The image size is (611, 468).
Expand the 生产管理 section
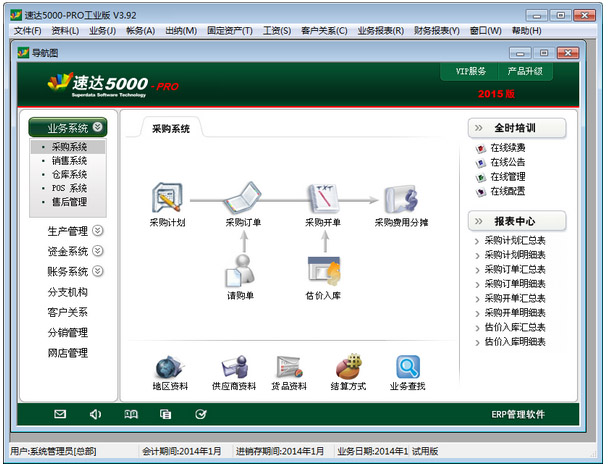tap(97, 231)
